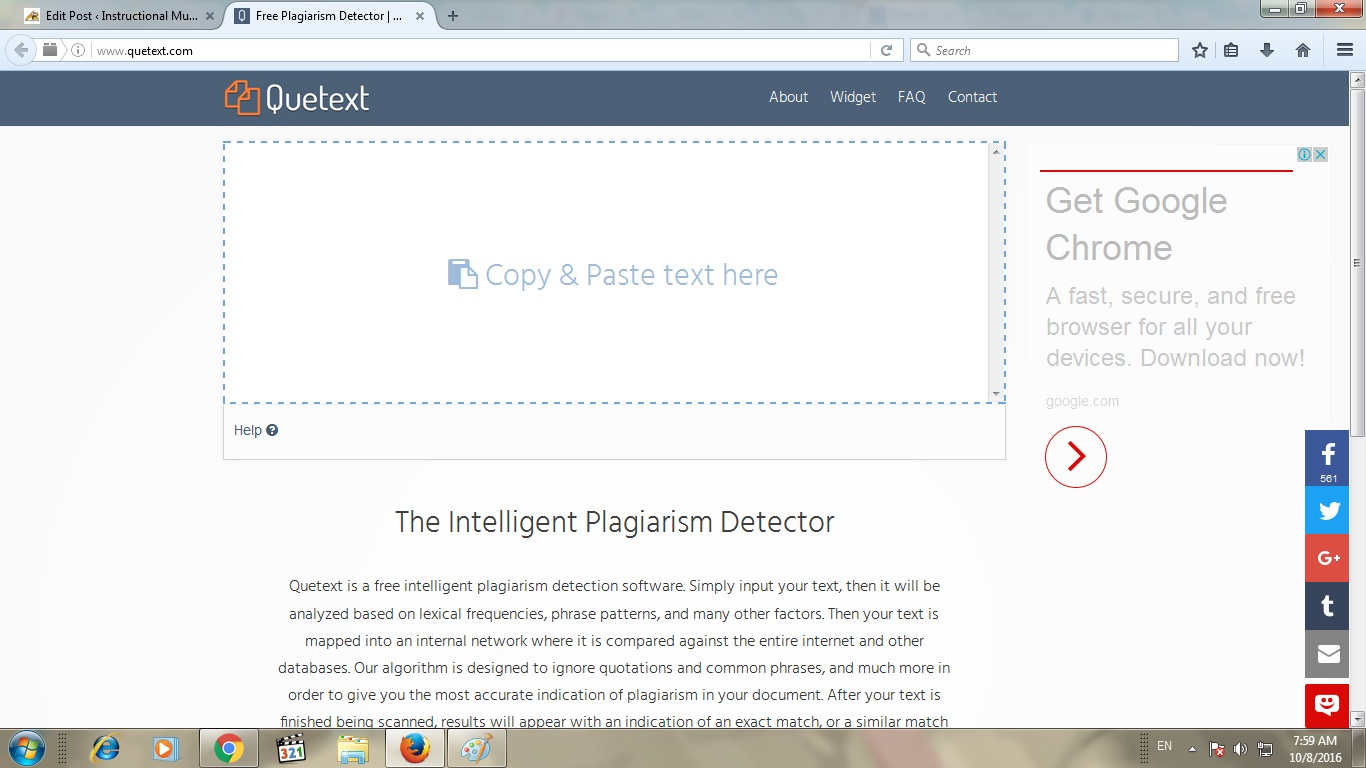Screen dimensions: 1366x768
Task: Share the page via the email icon
Action: pyautogui.click(x=1328, y=654)
